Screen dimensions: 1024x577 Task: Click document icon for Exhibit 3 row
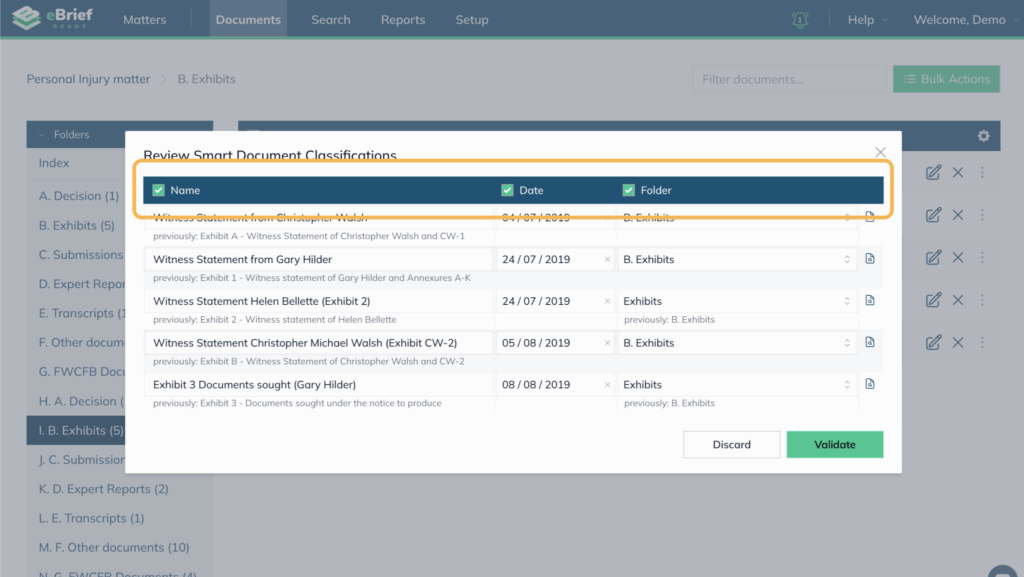870,384
